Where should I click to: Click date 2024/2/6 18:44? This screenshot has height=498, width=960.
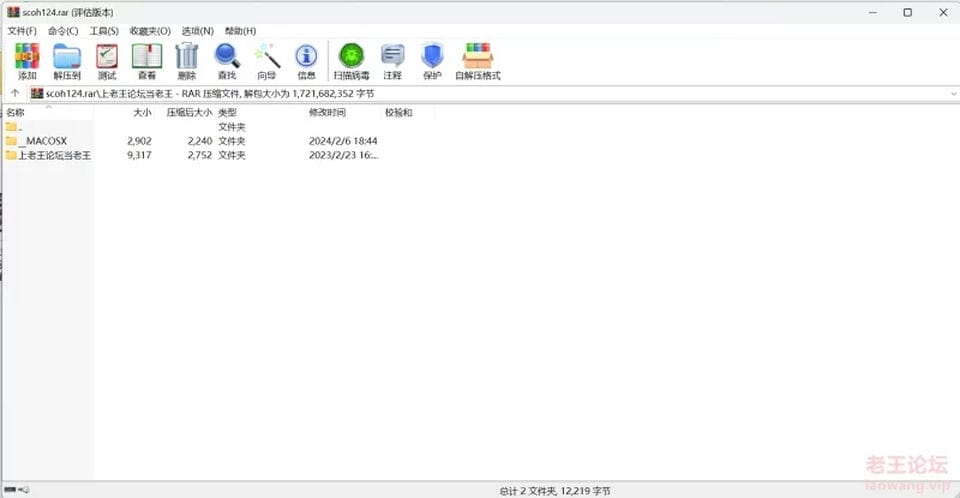[x=343, y=141]
